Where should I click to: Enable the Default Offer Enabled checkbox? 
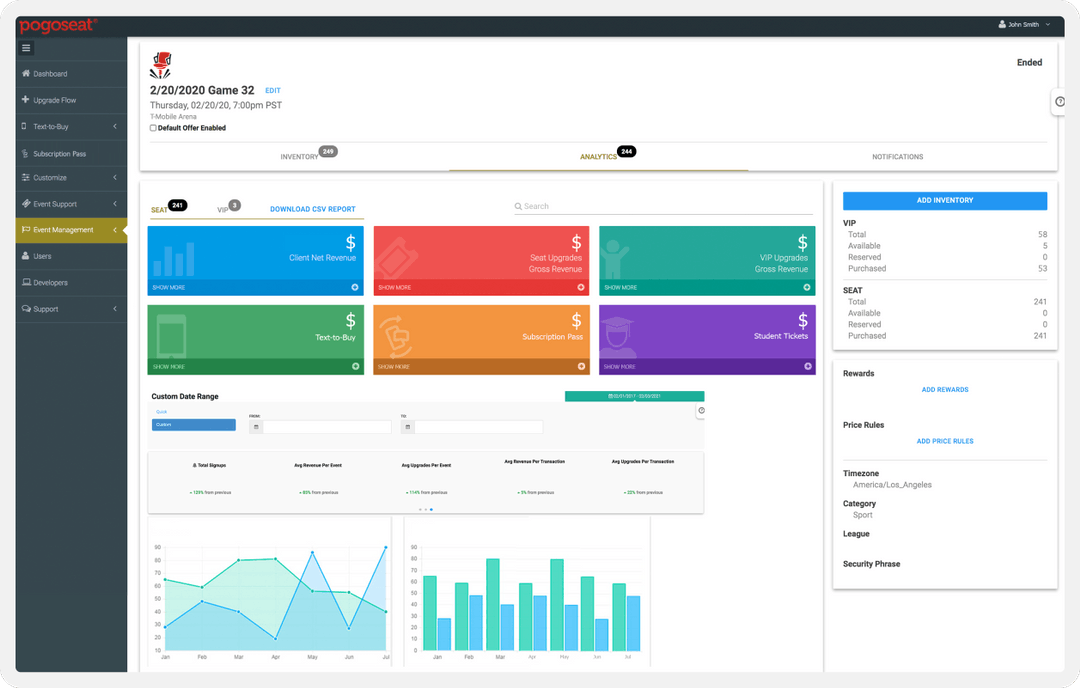(x=153, y=128)
